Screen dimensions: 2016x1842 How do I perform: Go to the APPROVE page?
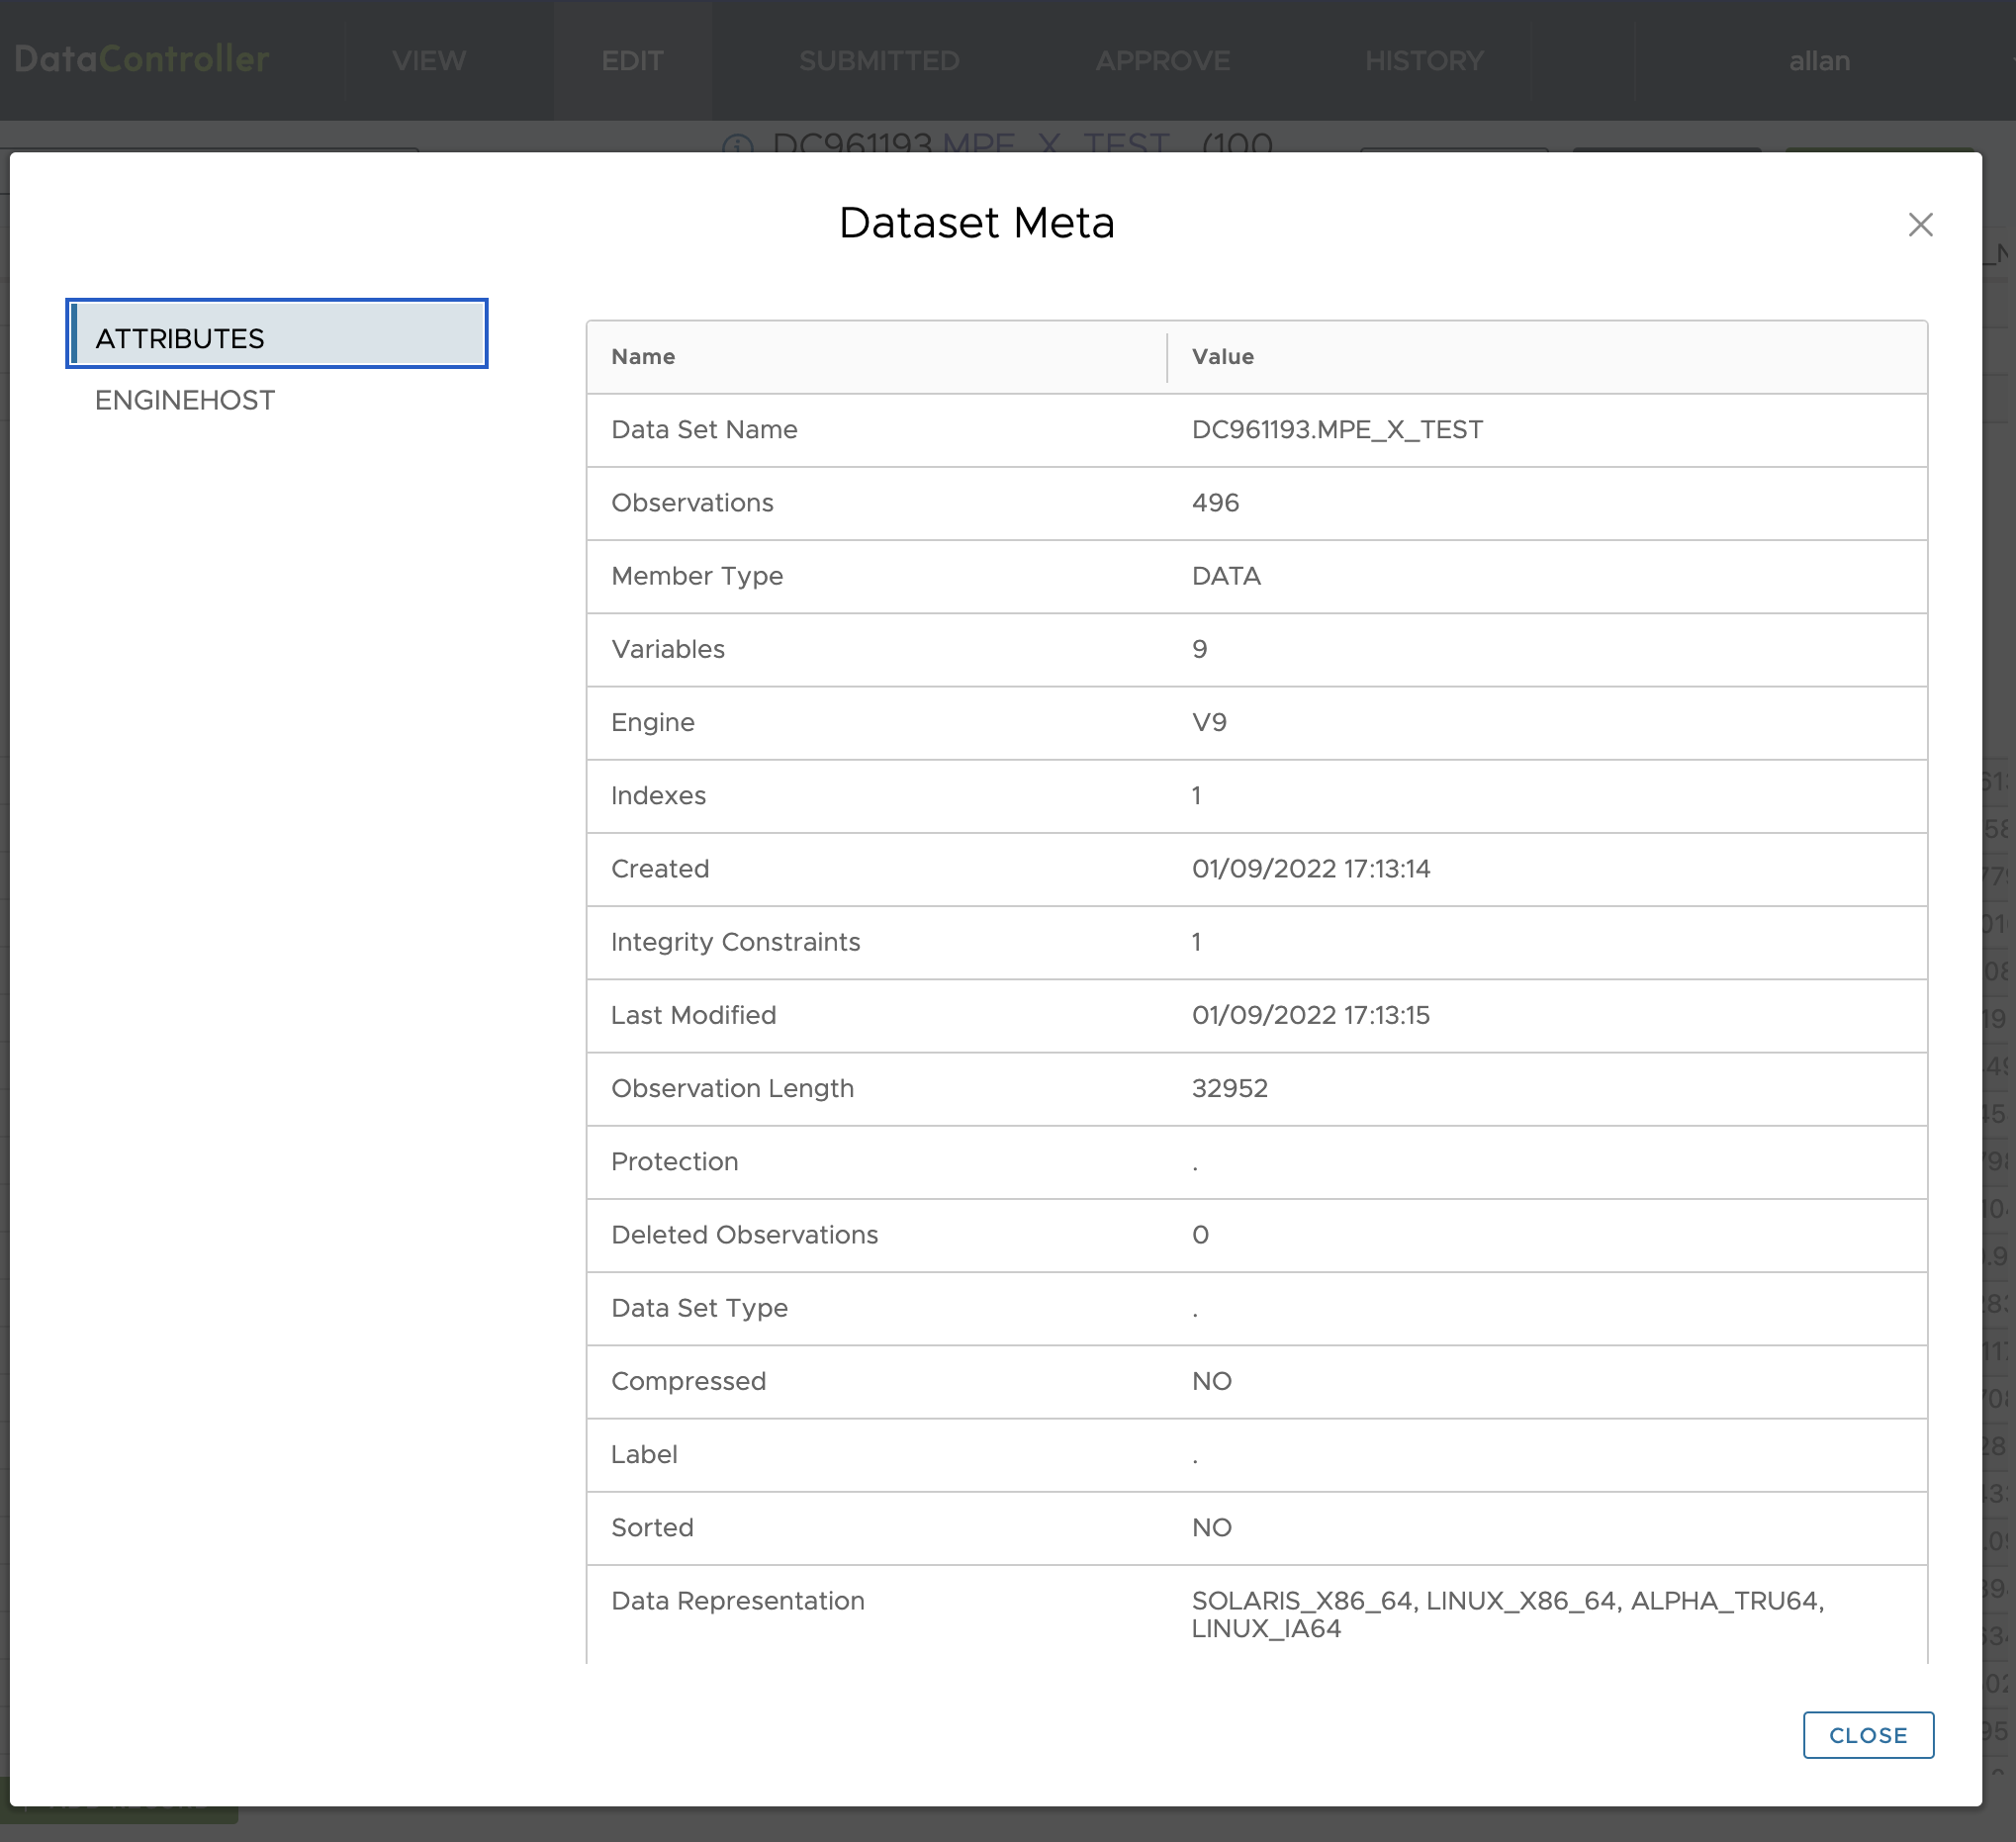(1162, 61)
